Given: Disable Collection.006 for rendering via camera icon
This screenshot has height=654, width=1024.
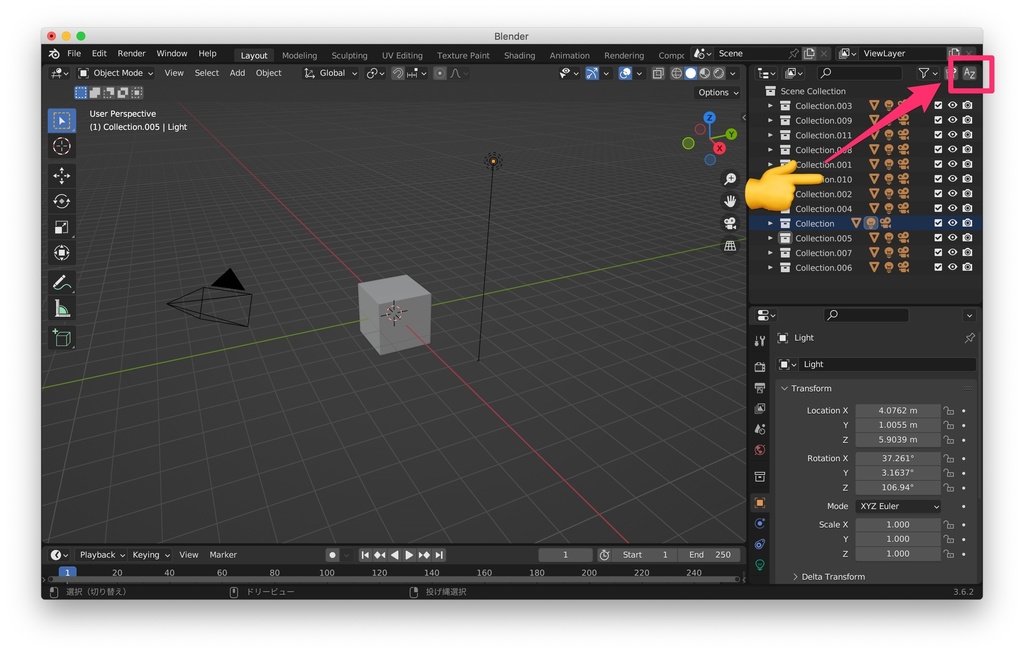Looking at the screenshot, I should pyautogui.click(x=969, y=267).
